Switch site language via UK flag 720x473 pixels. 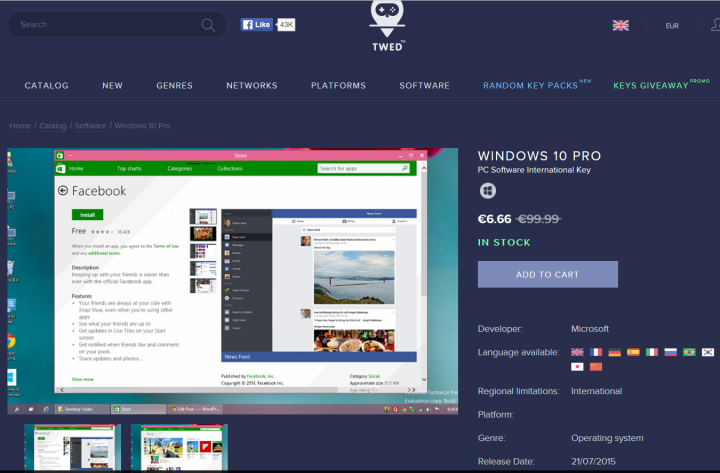[620, 25]
